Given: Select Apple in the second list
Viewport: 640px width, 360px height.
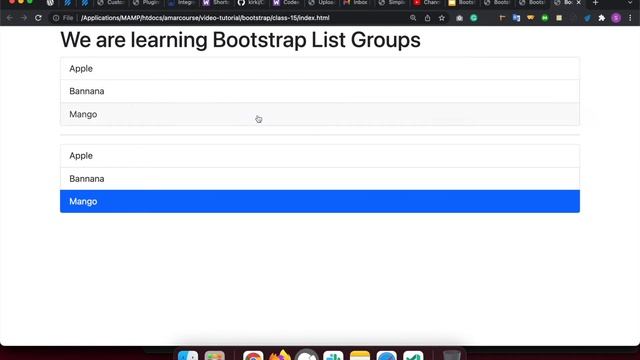Looking at the screenshot, I should [x=320, y=156].
